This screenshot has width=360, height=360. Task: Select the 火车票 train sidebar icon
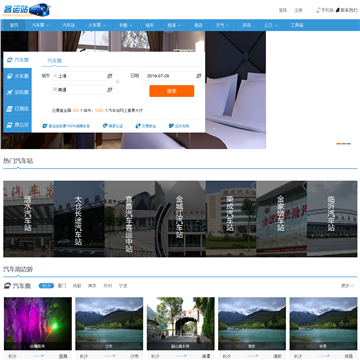click(x=10, y=76)
